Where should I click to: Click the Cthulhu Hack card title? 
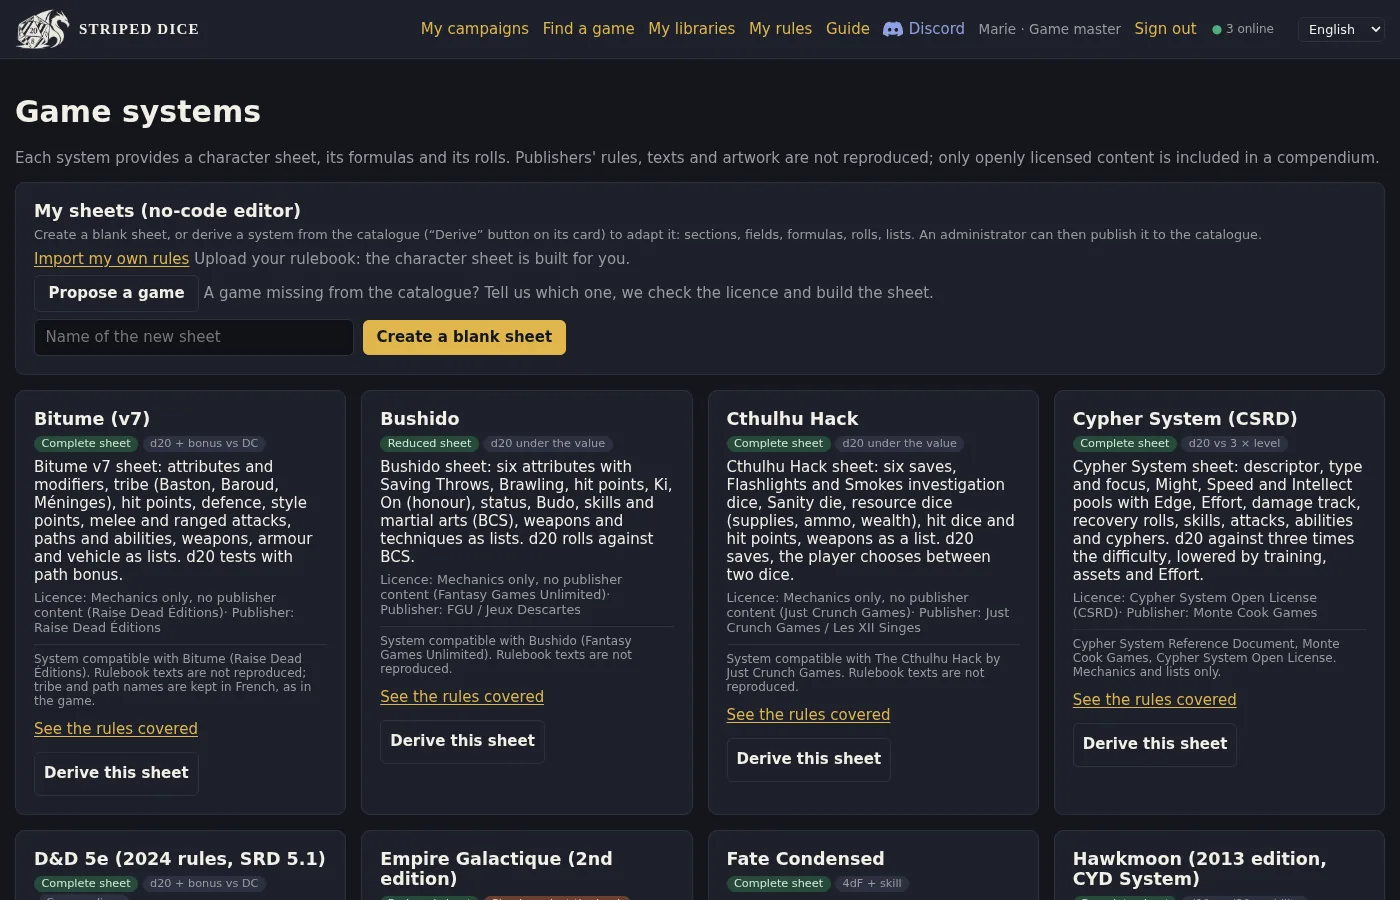coord(792,419)
